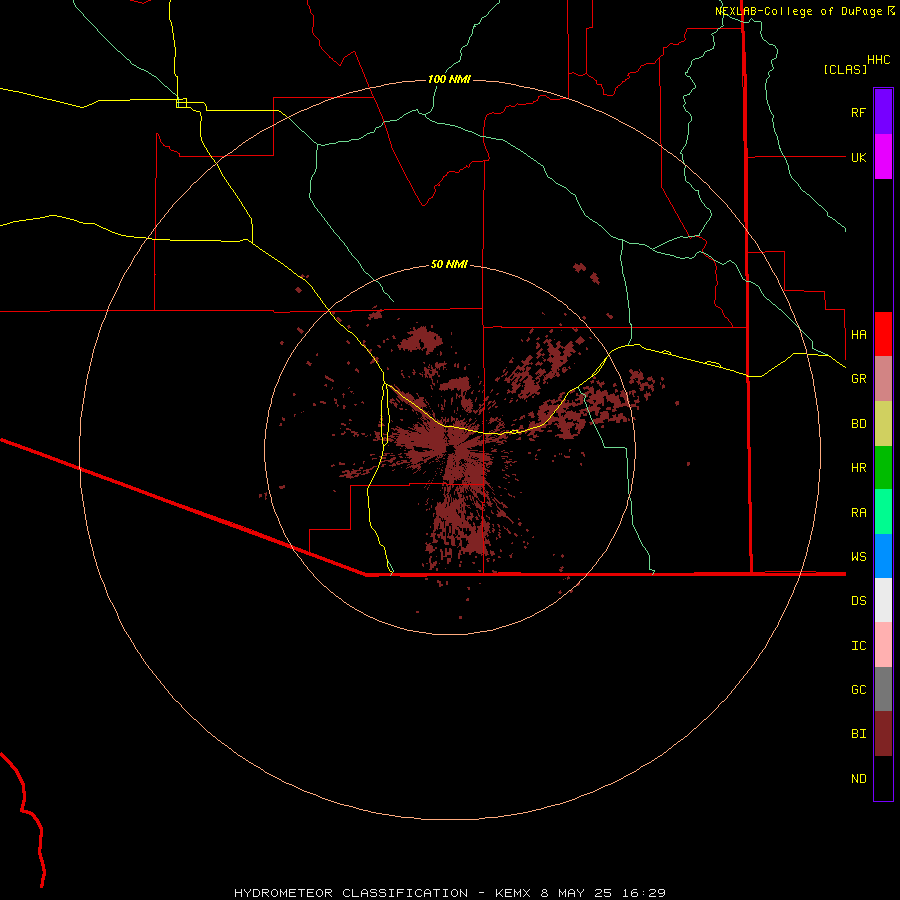Click the WS blue legend swatch
This screenshot has width=900, height=900.
883,556
